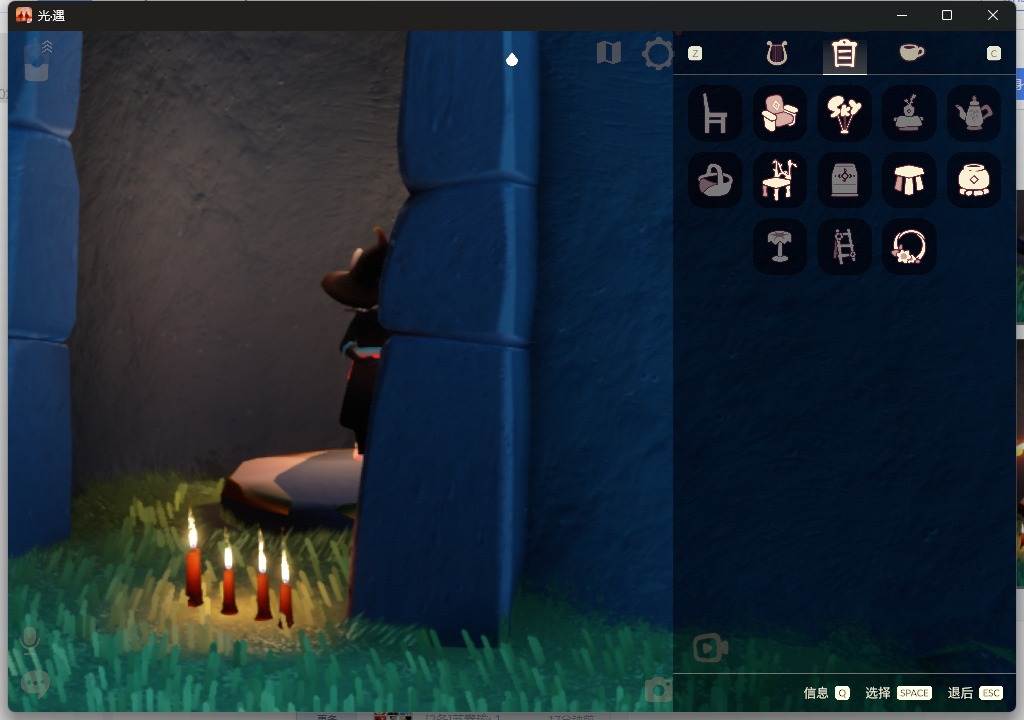Click the 退后 ESC back button

click(x=974, y=693)
